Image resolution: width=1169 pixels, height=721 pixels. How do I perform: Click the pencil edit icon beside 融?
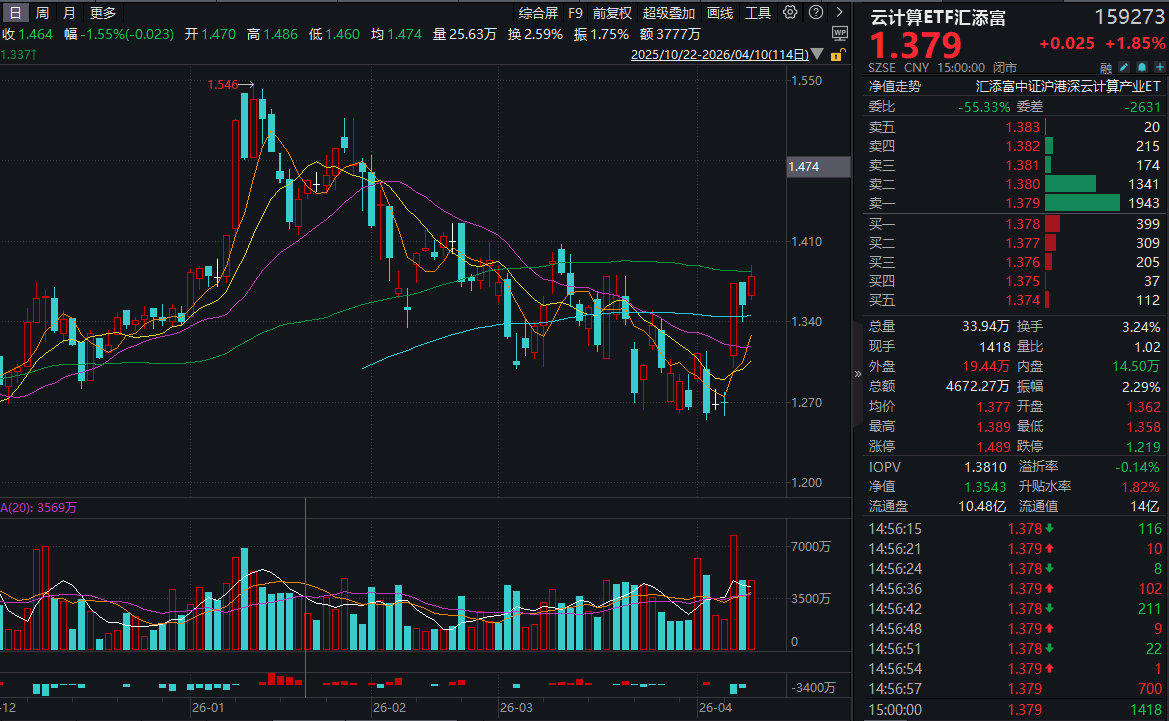[1124, 65]
